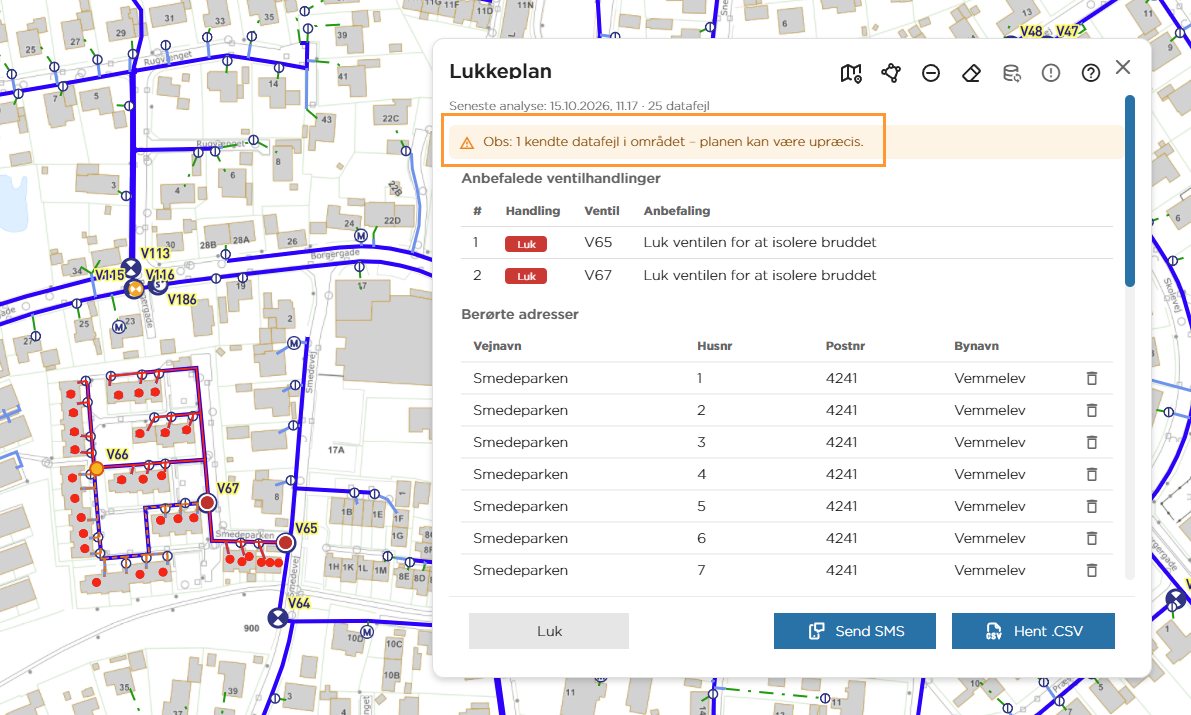The width and height of the screenshot is (1191, 715).
Task: Click the Ventil column header
Action: point(602,210)
